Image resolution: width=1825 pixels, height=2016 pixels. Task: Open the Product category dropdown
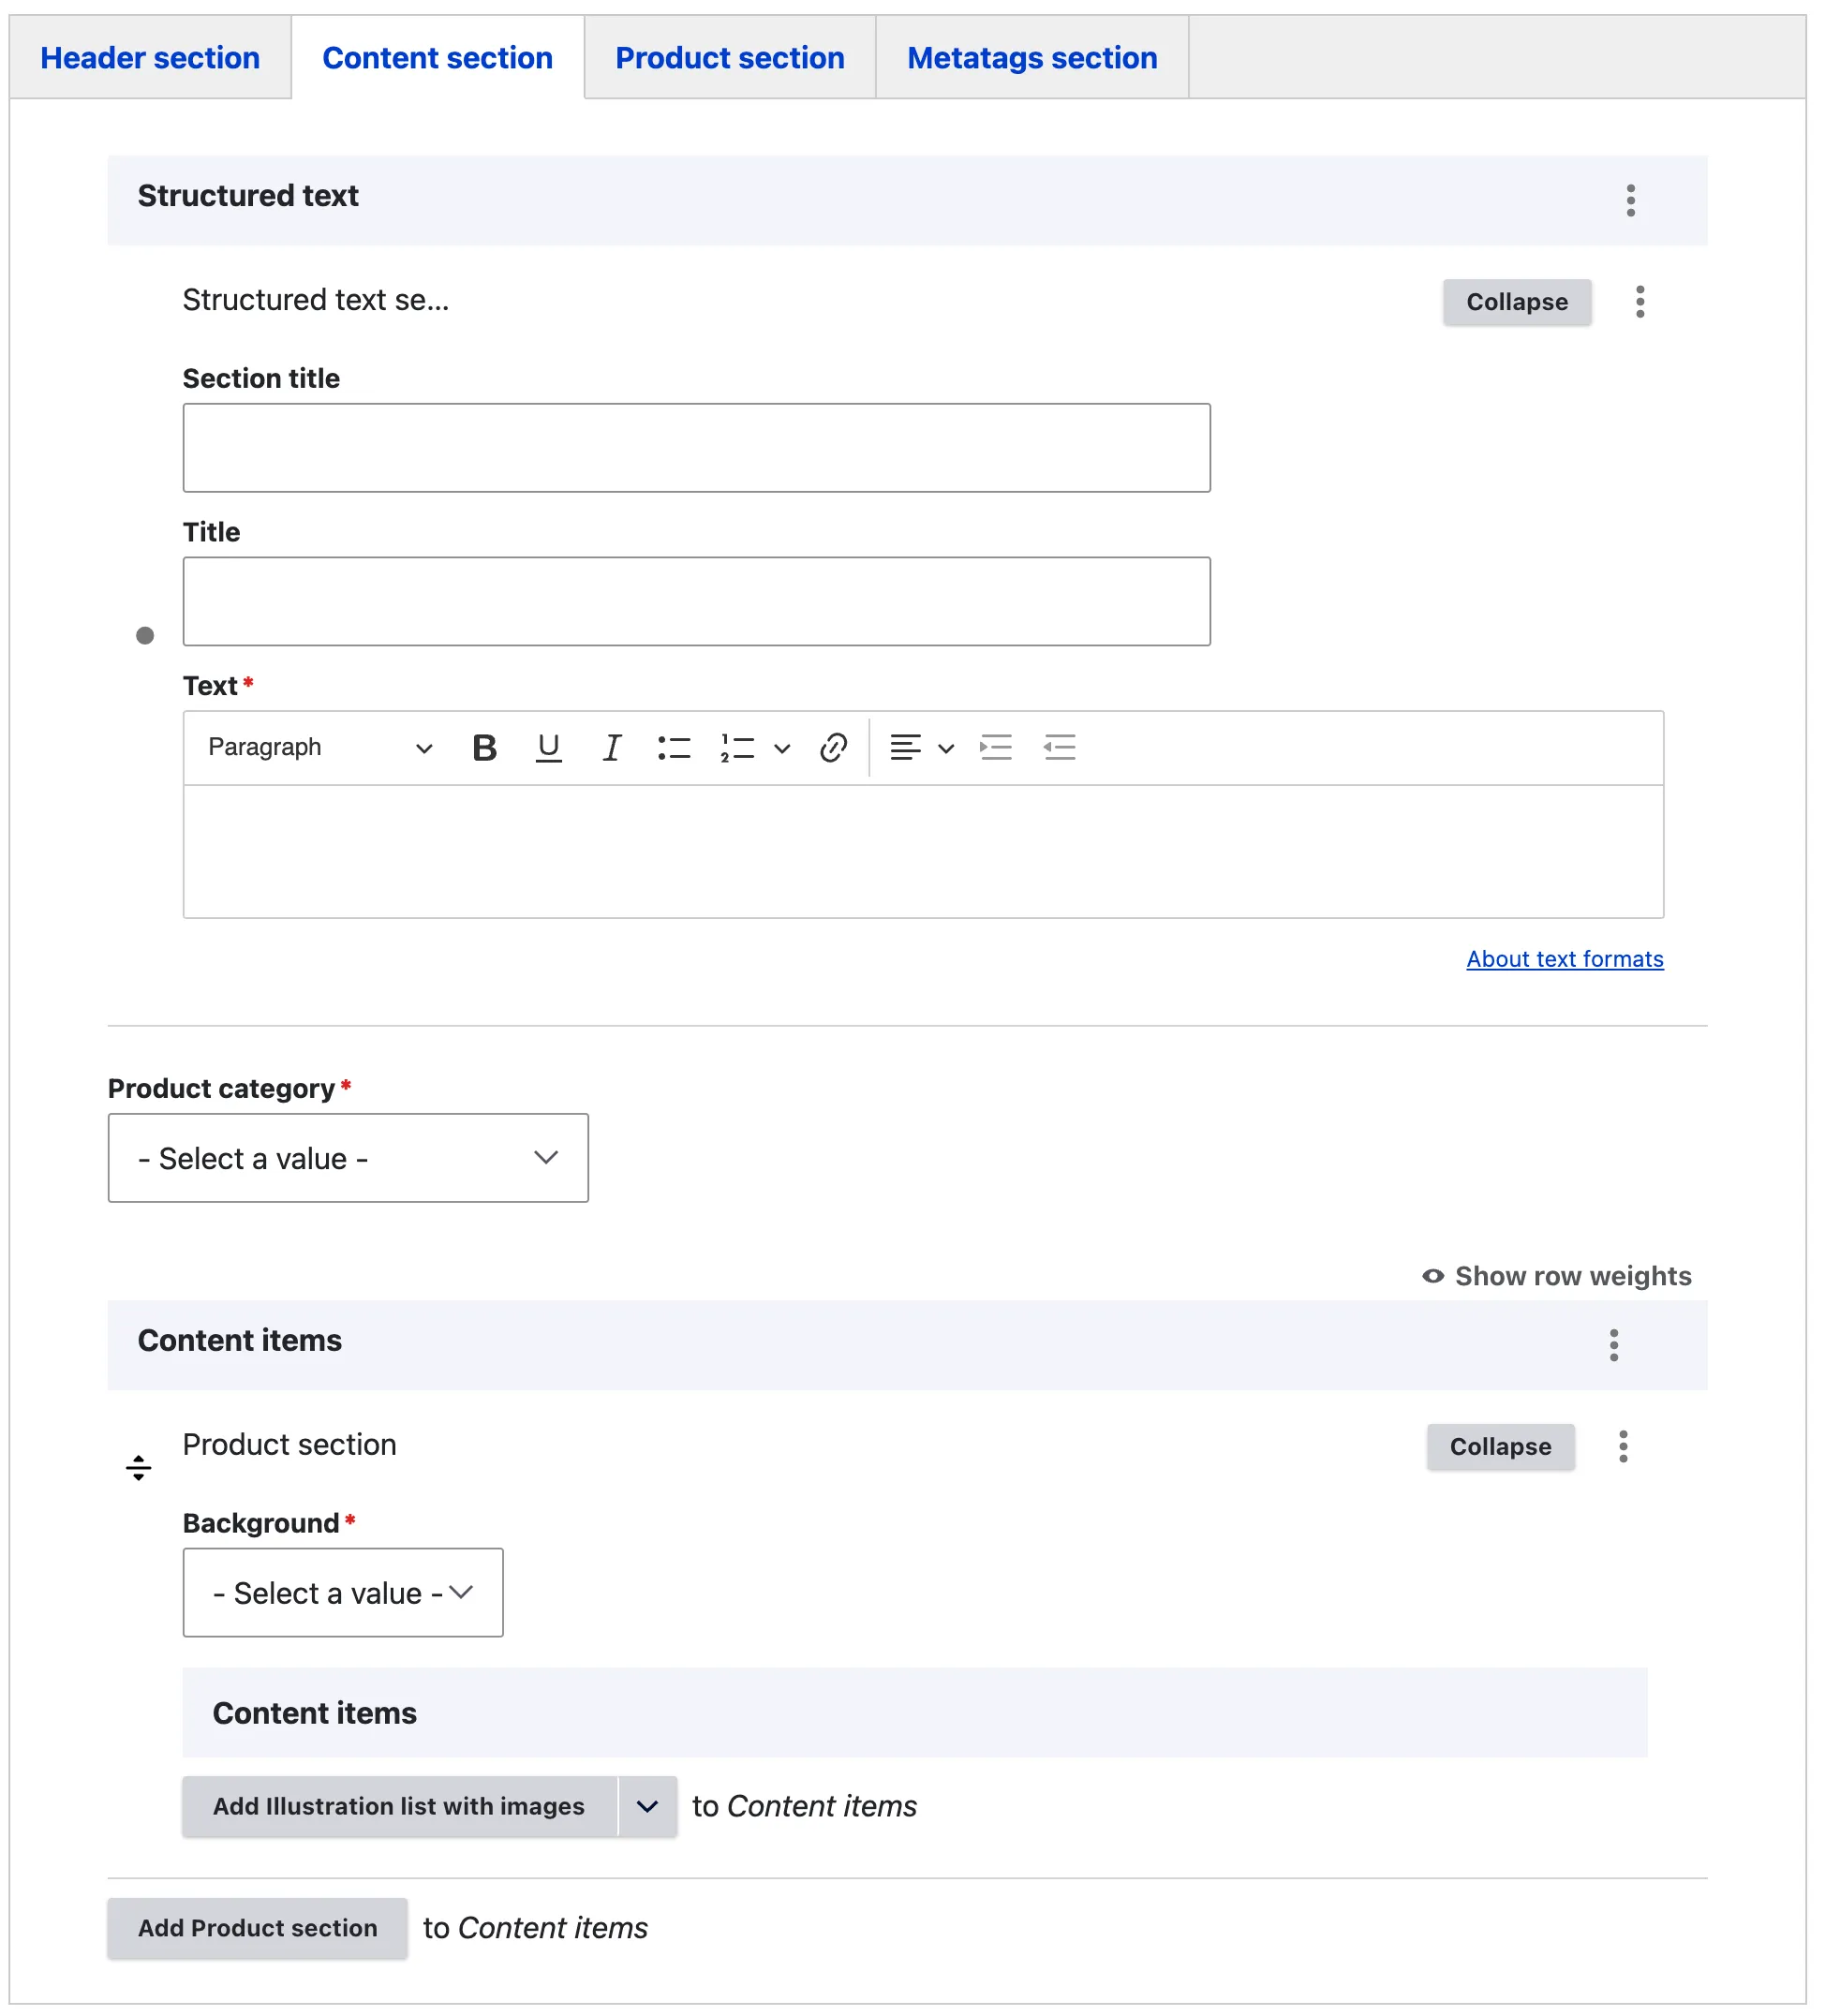(x=348, y=1158)
